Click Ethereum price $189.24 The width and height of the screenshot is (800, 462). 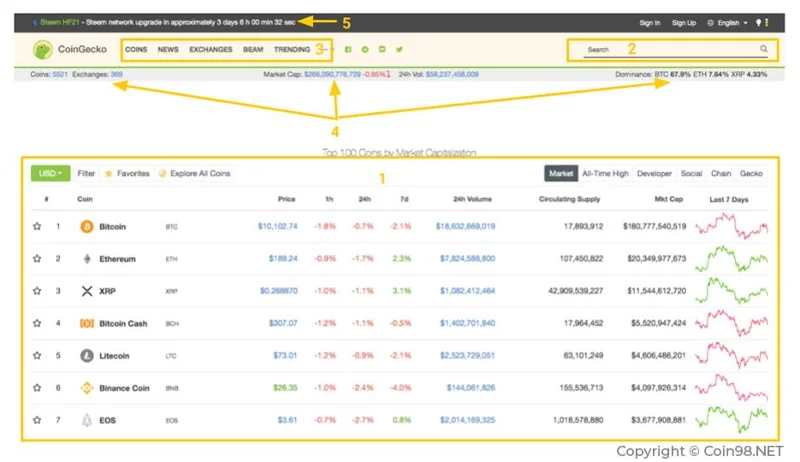click(283, 259)
